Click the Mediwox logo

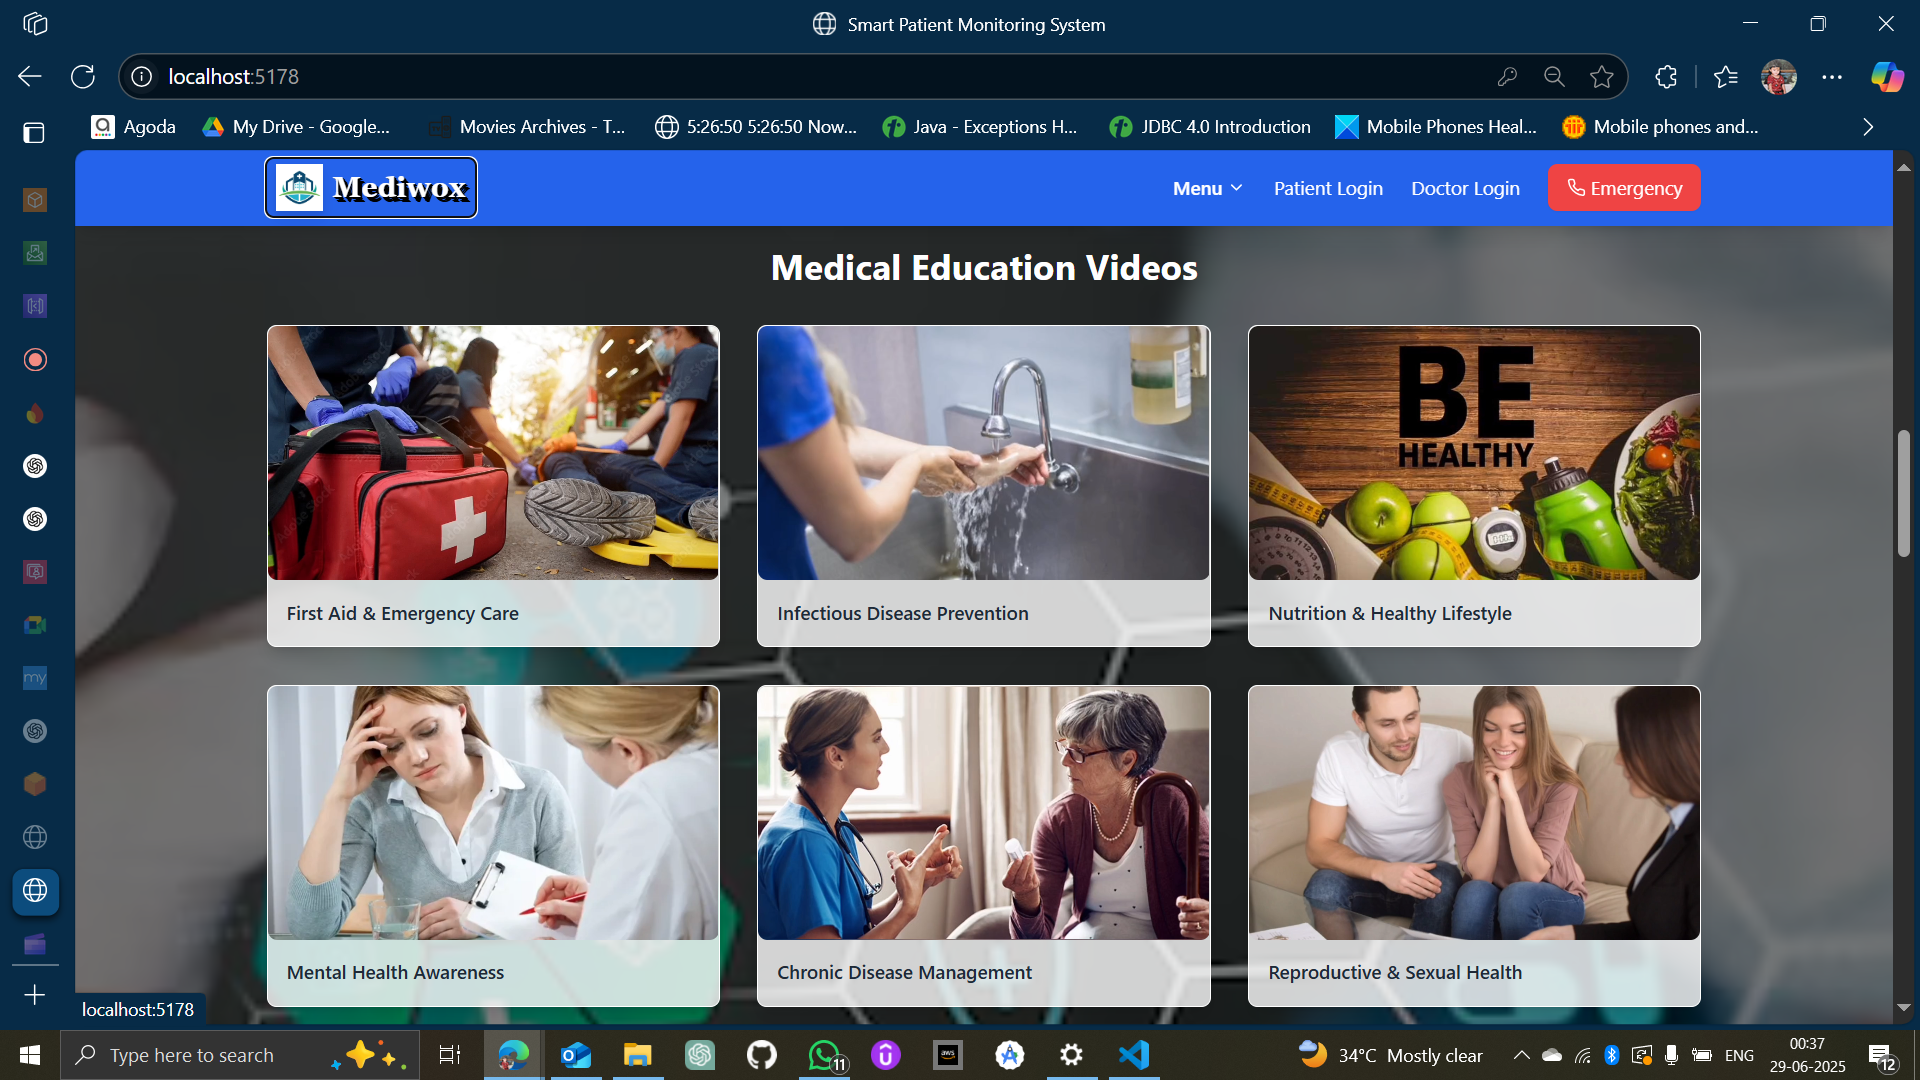click(371, 188)
